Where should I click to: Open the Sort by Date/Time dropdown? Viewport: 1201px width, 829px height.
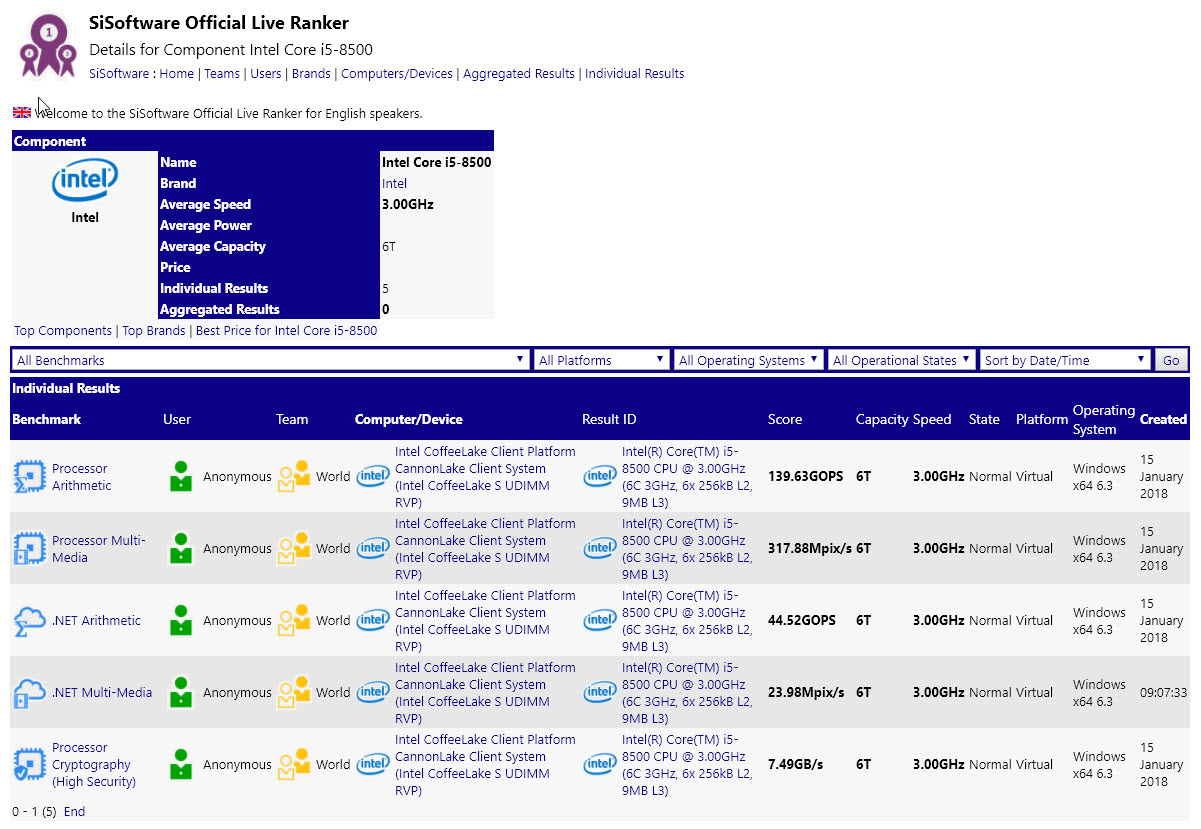tap(1066, 360)
